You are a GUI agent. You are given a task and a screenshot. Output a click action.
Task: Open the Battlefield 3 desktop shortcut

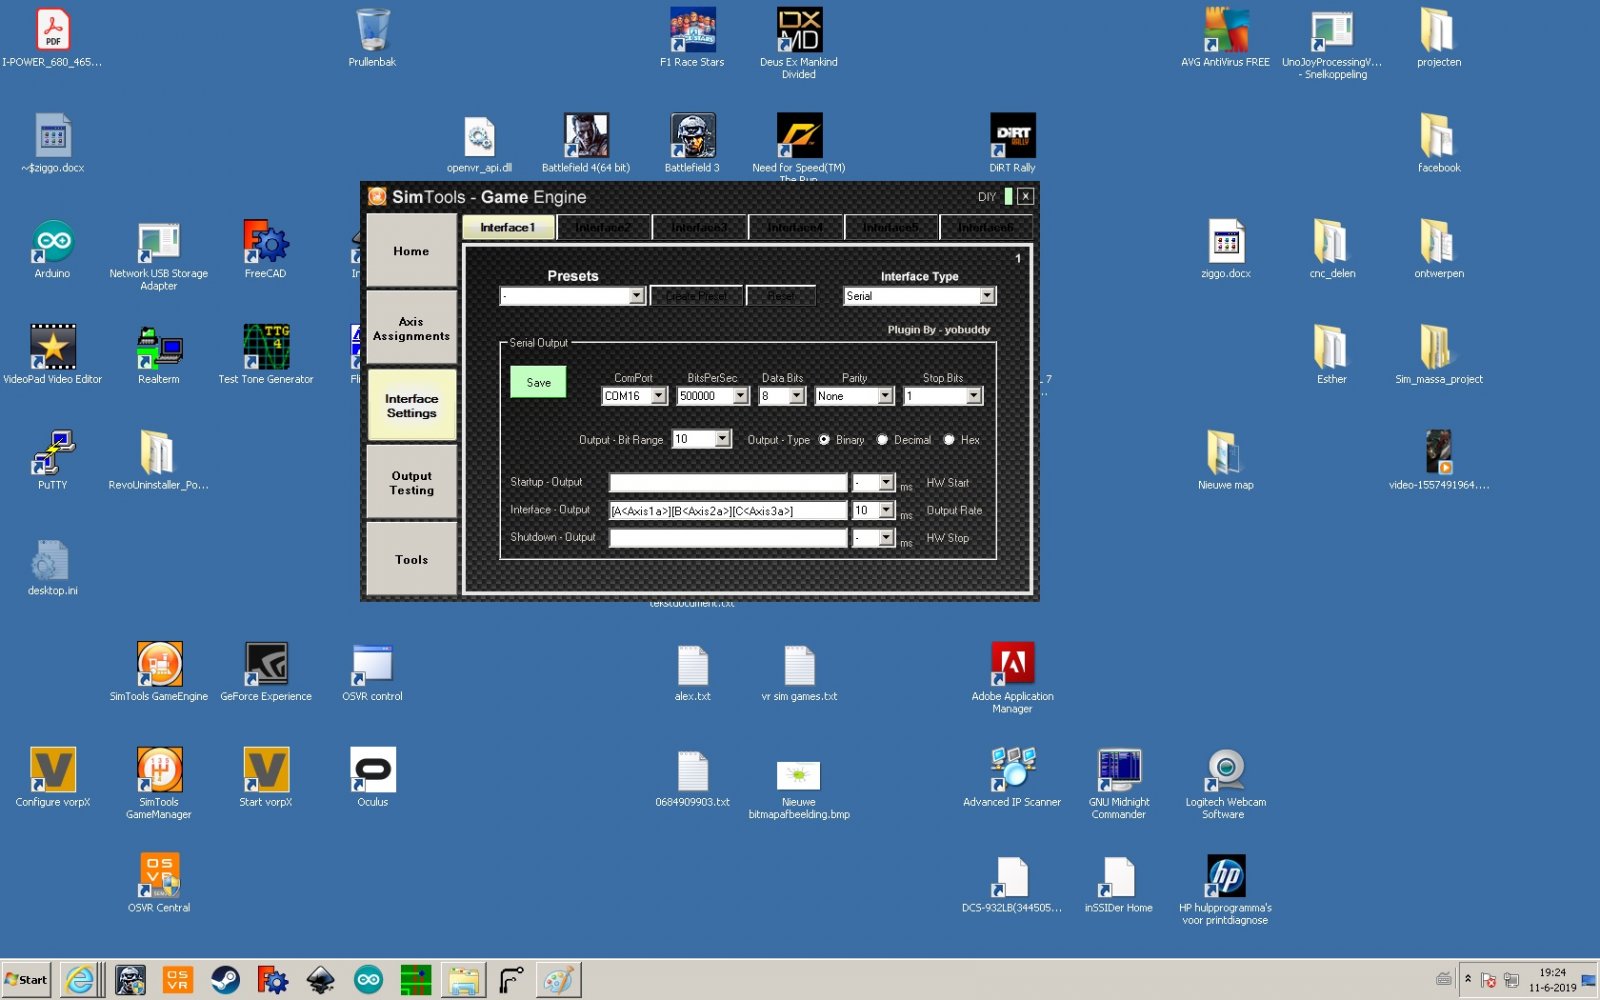[692, 143]
